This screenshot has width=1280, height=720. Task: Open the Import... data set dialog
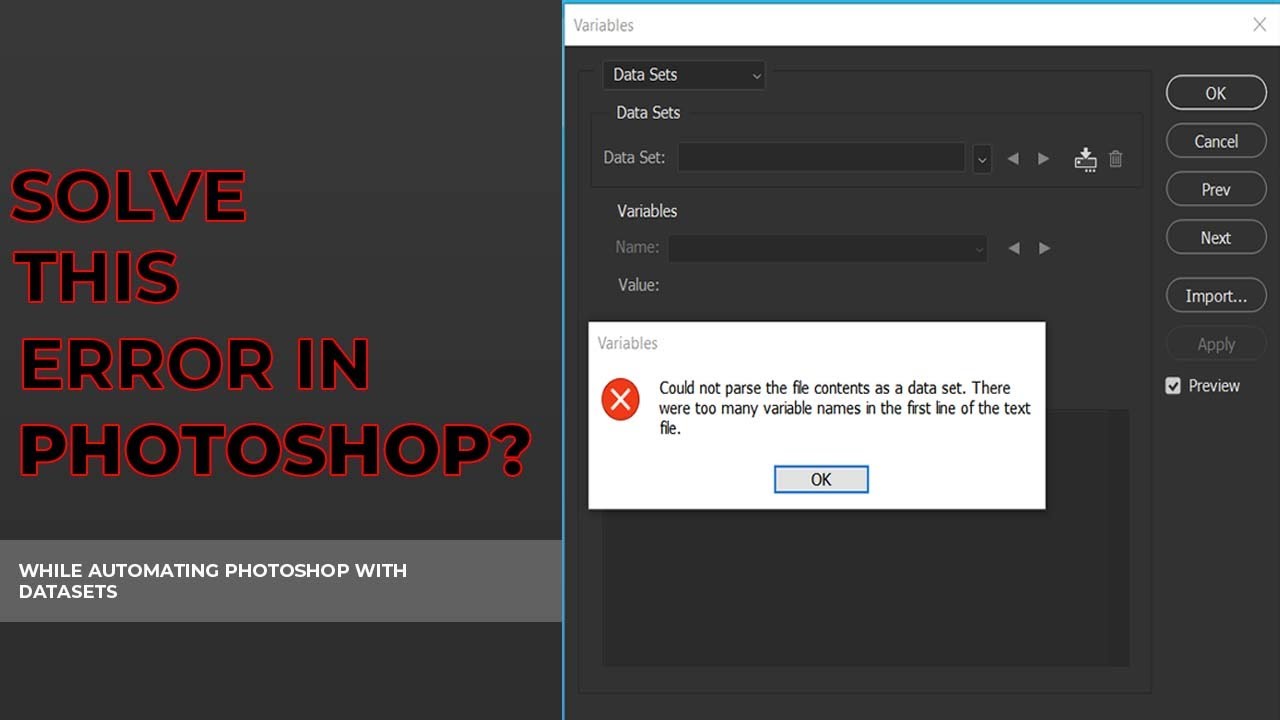click(x=1216, y=296)
